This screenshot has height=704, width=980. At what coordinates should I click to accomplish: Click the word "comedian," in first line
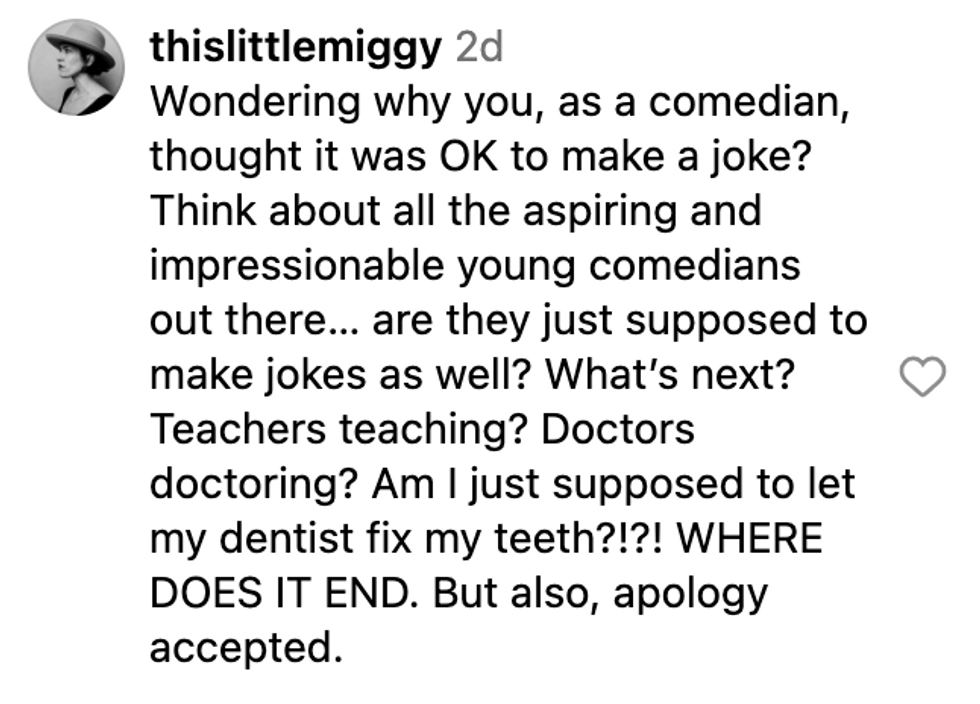[749, 102]
